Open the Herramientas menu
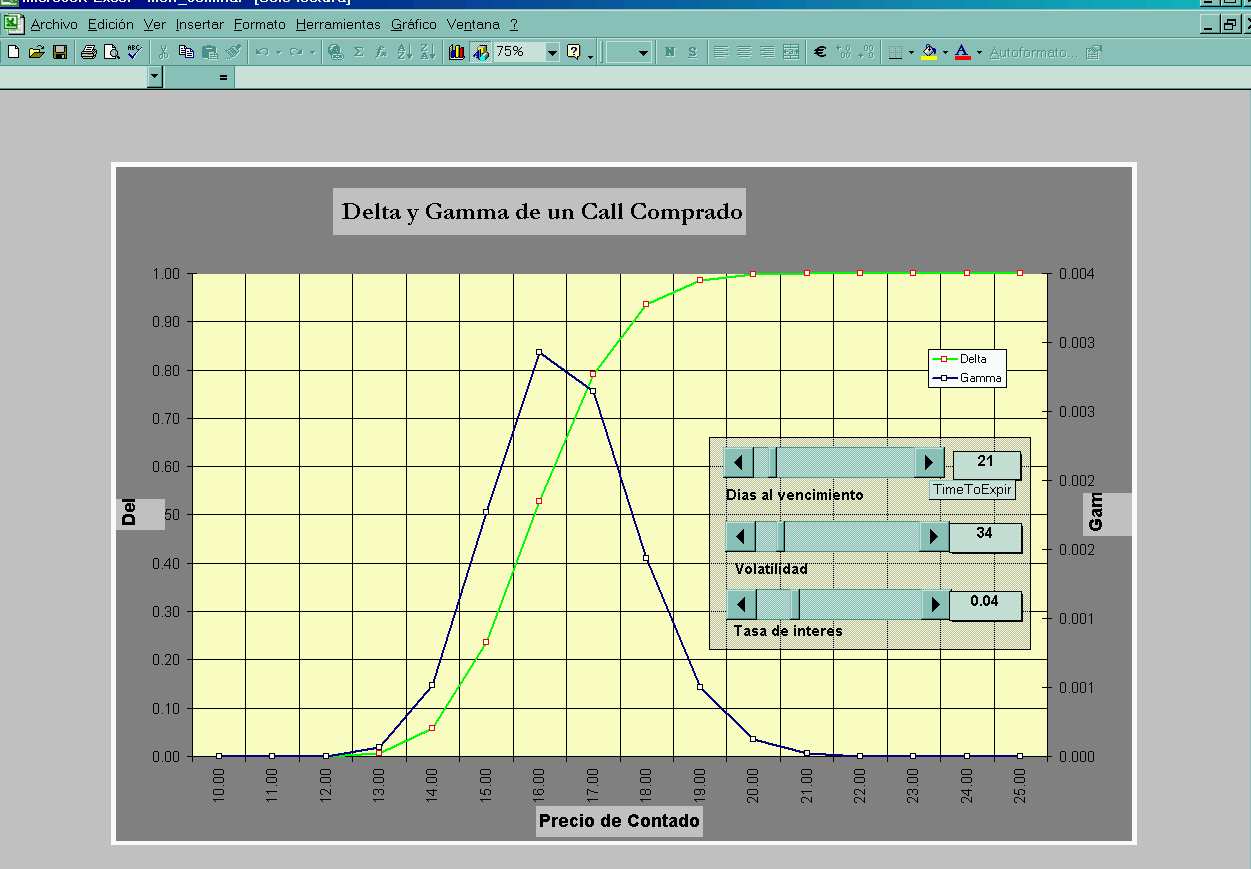 click(x=338, y=24)
